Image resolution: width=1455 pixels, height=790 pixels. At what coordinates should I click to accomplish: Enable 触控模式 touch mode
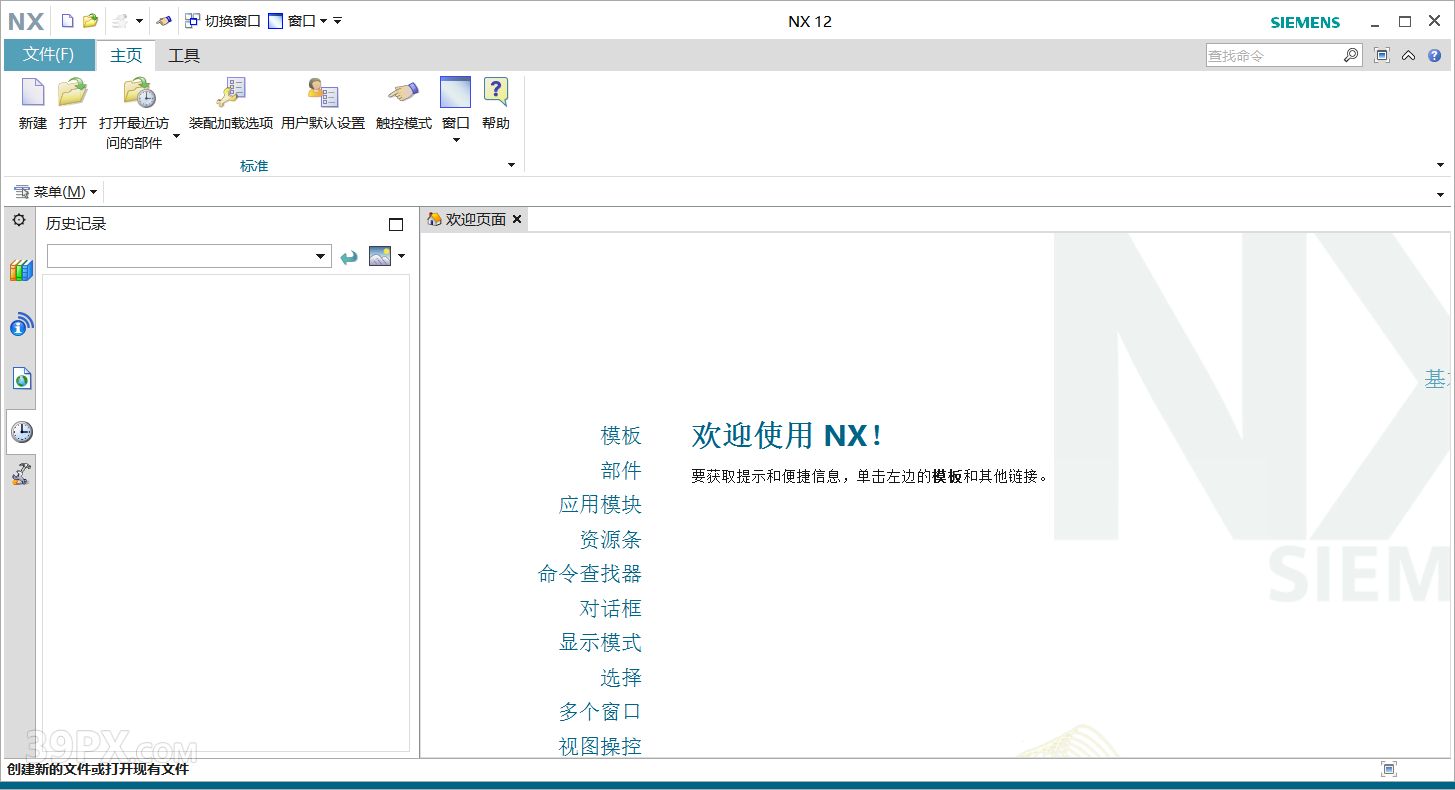[404, 92]
